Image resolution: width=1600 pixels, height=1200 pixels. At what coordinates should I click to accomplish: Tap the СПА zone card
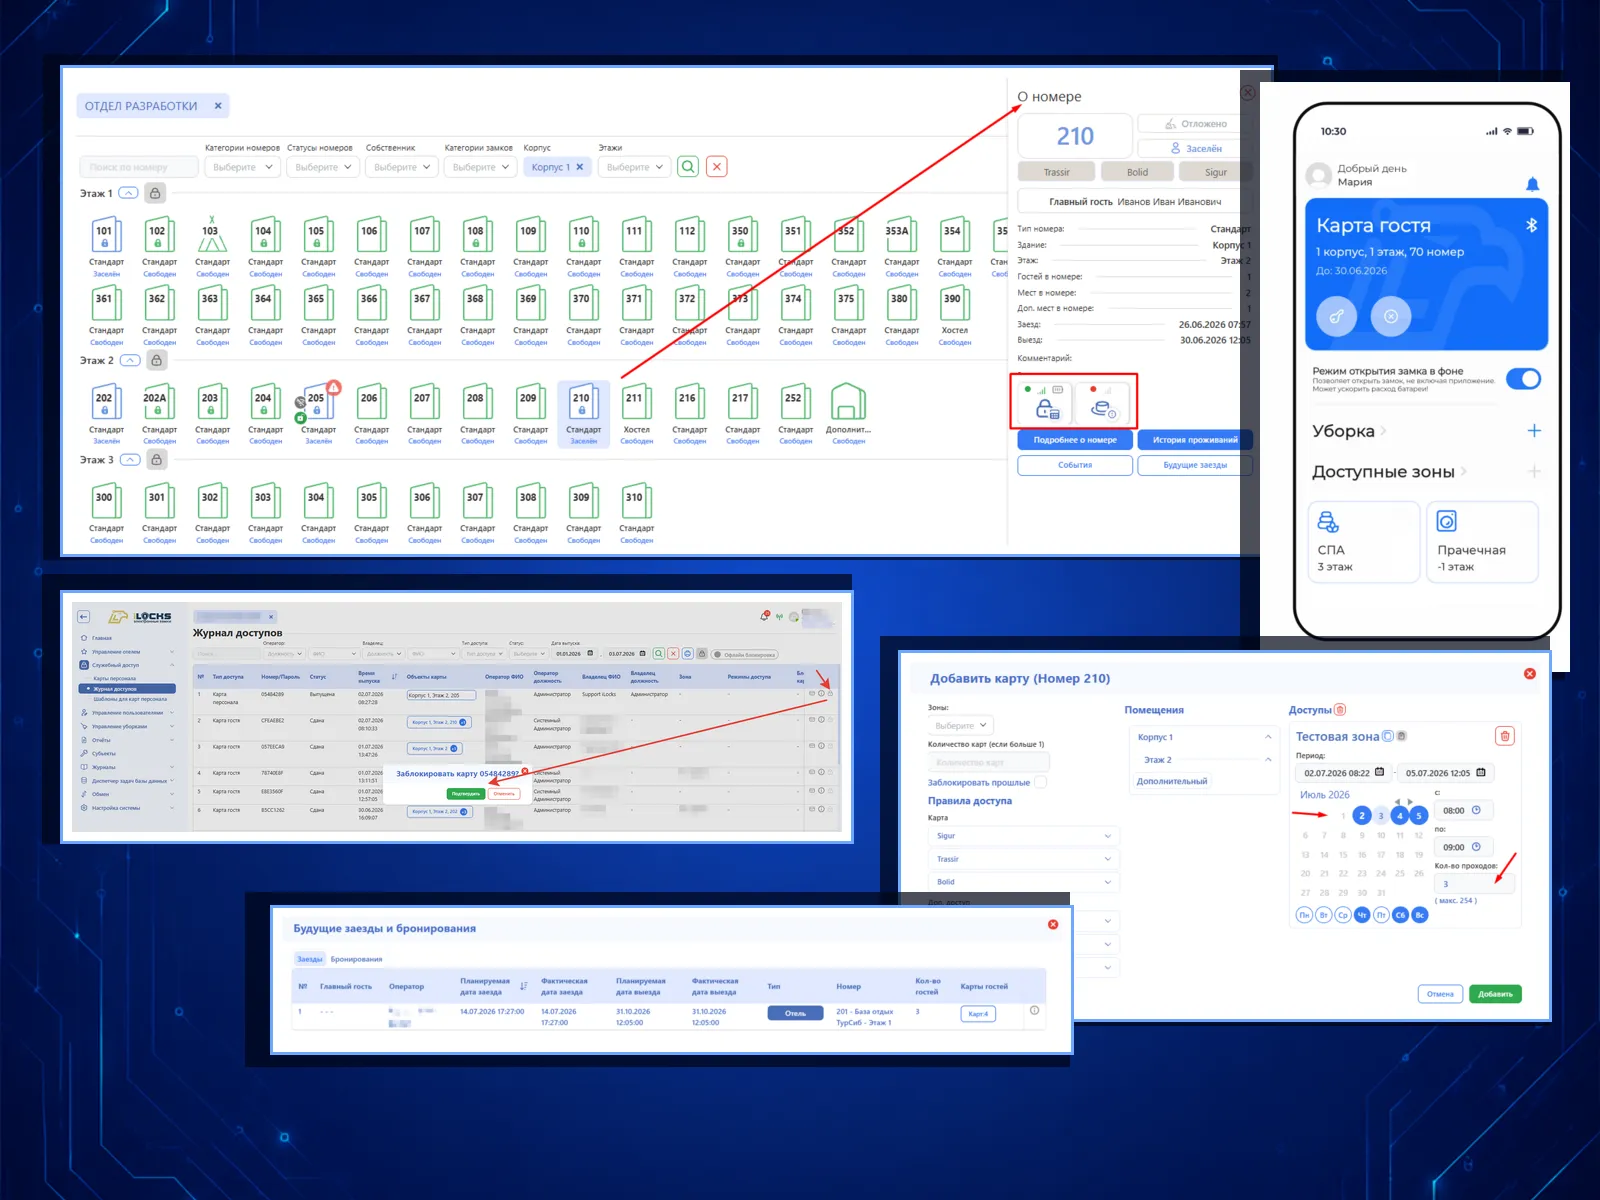click(1363, 542)
